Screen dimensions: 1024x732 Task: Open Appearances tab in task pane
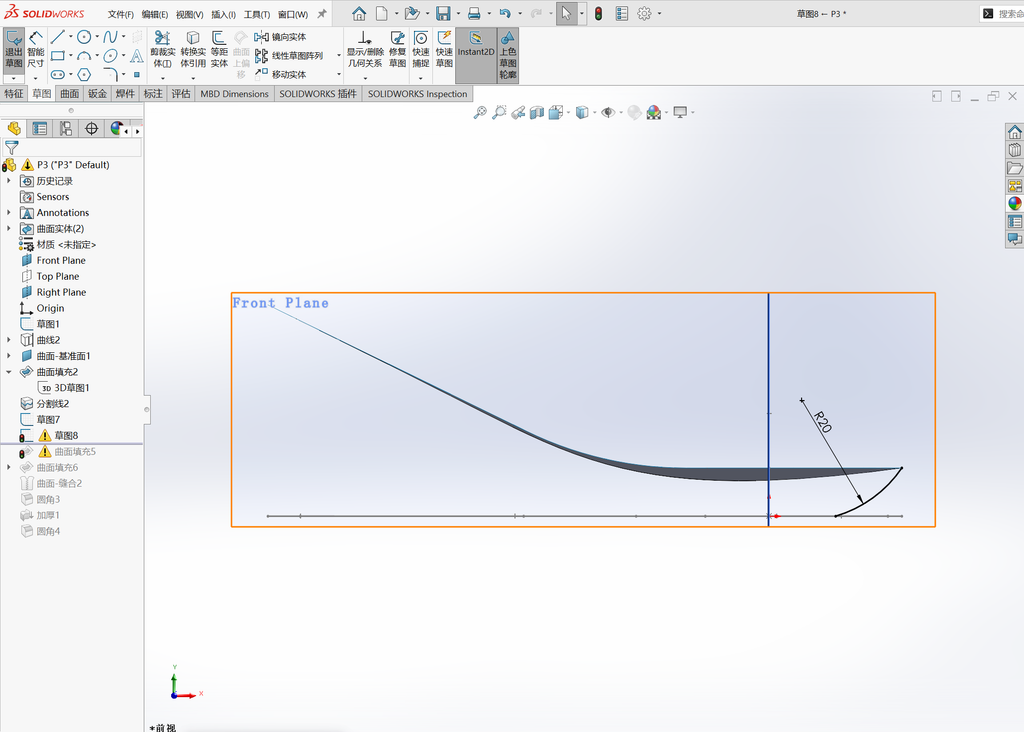pos(1014,203)
